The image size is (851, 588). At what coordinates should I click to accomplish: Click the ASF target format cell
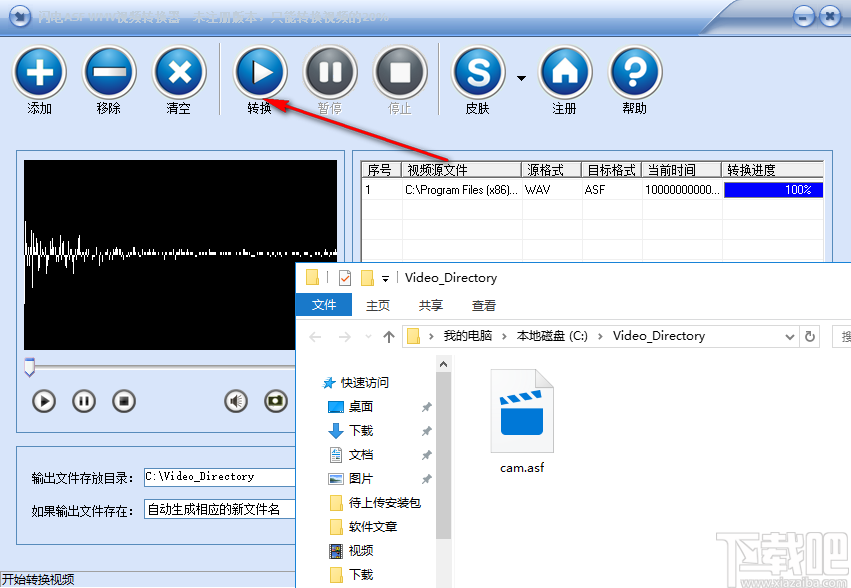point(612,190)
